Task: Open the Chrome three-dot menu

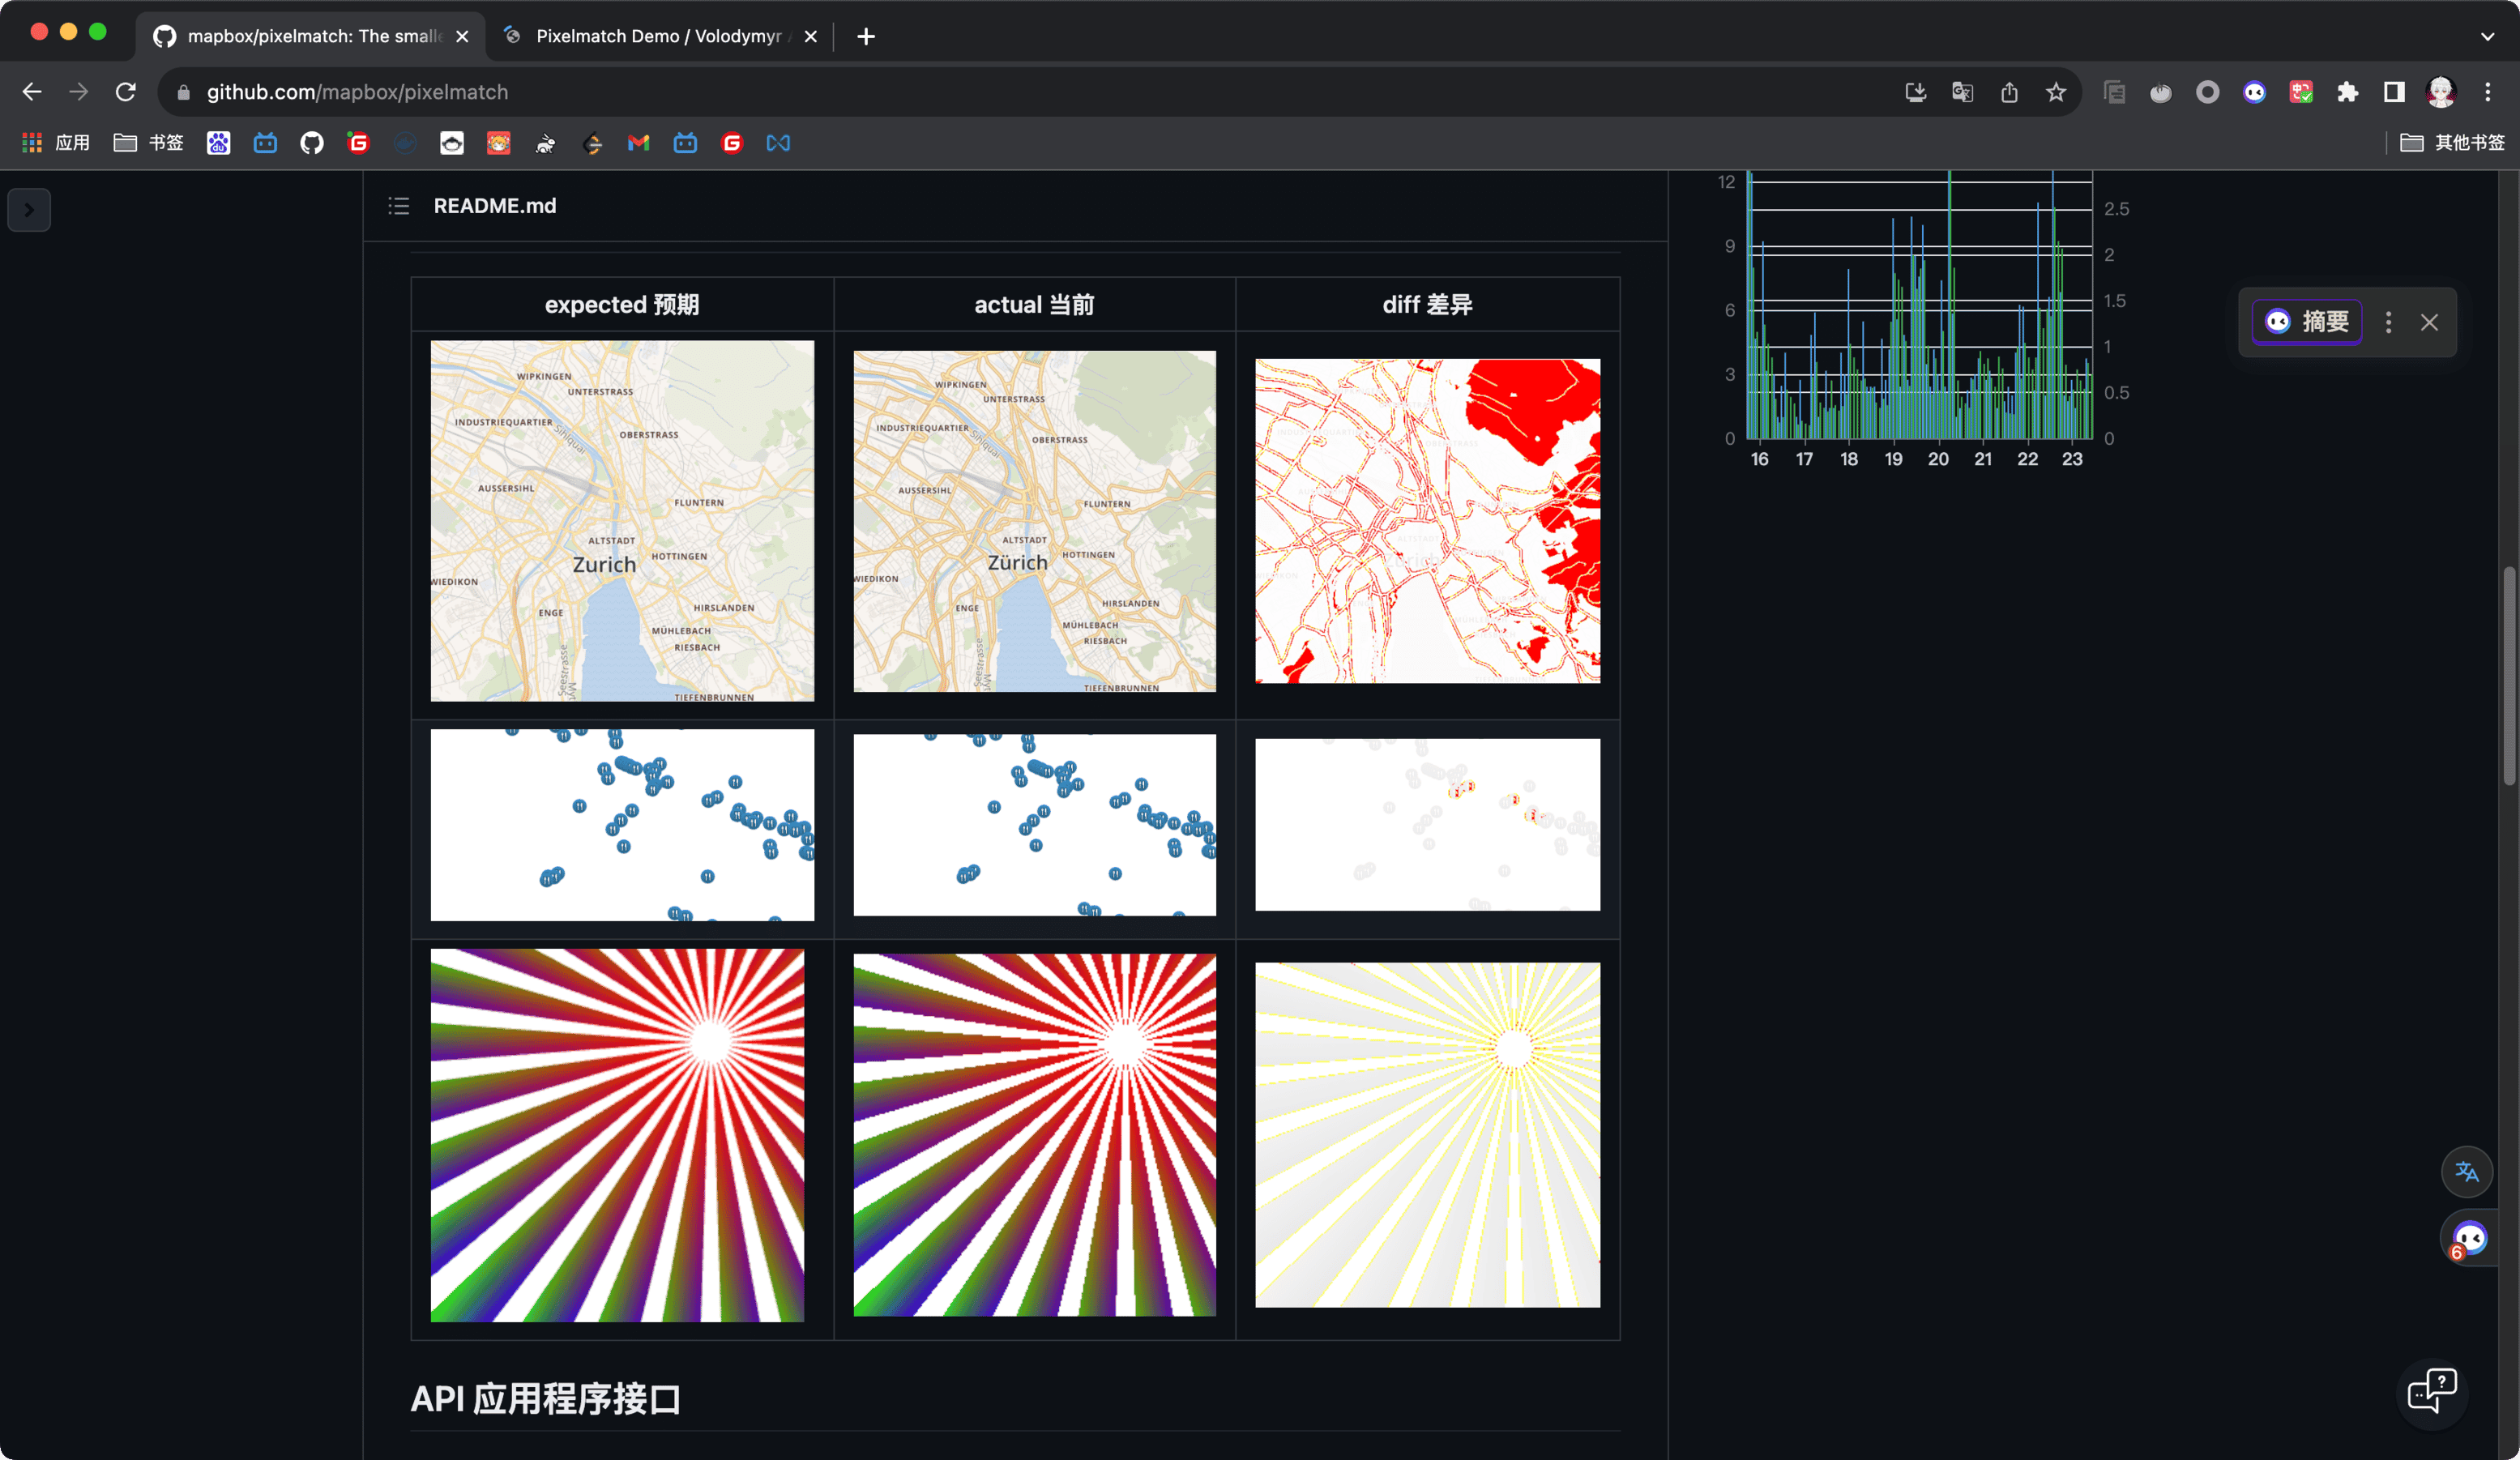Action: tap(2488, 92)
